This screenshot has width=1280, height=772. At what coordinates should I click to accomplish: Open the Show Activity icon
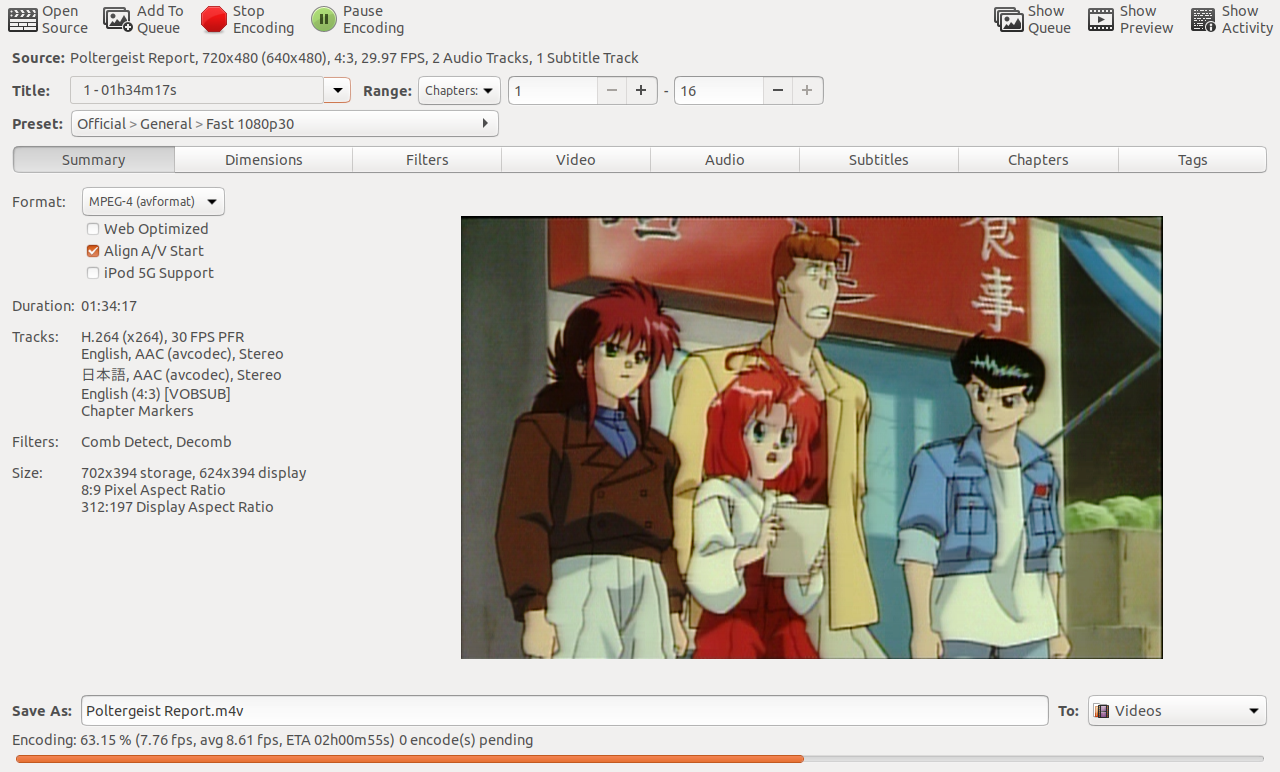click(1203, 19)
